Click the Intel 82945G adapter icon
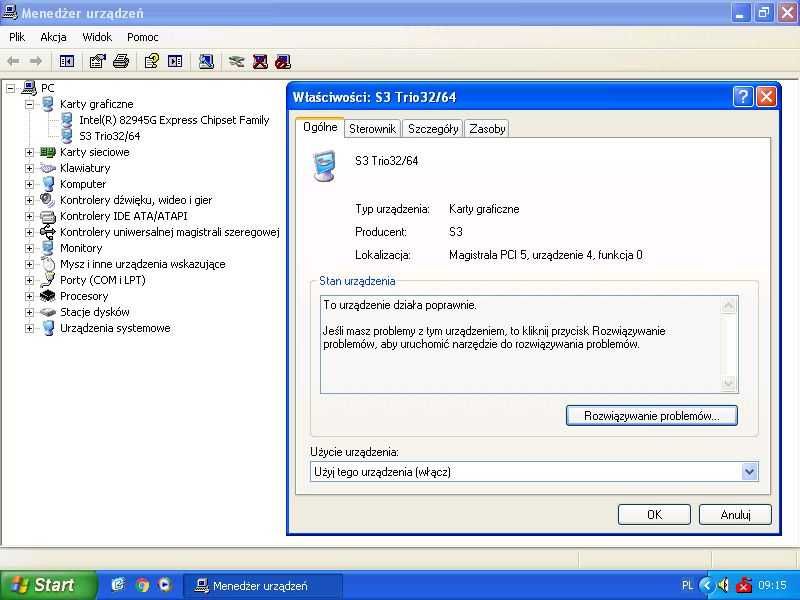The image size is (800, 600). tap(67, 120)
